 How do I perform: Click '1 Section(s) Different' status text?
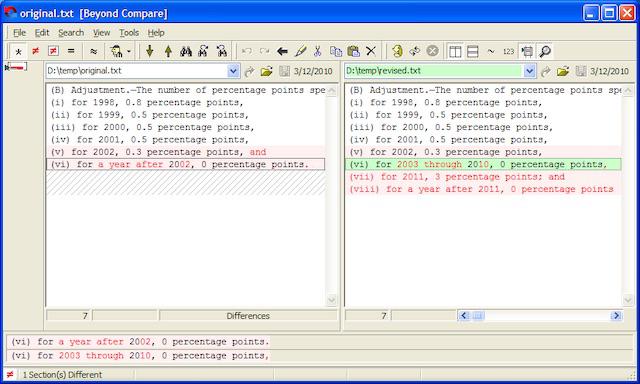pyautogui.click(x=62, y=375)
